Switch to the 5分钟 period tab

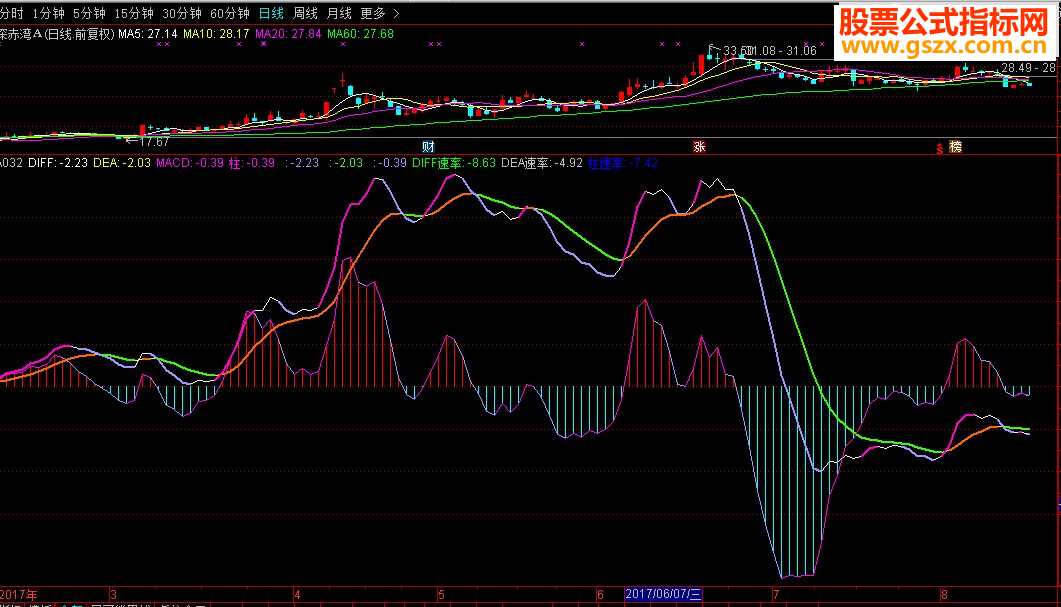[x=89, y=13]
